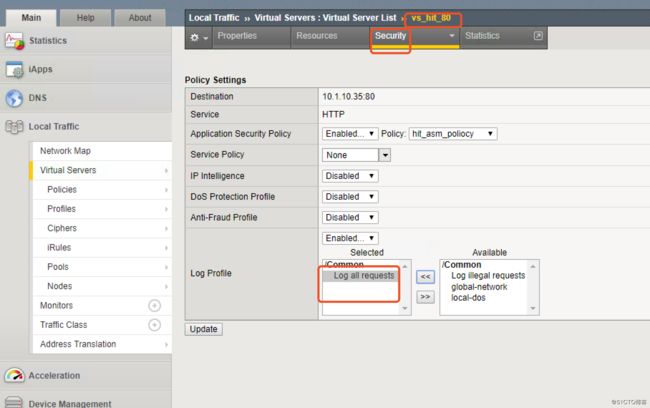The width and height of the screenshot is (650, 408).
Task: Expand the Virtual Servers submenu arrow
Action: [x=166, y=170]
